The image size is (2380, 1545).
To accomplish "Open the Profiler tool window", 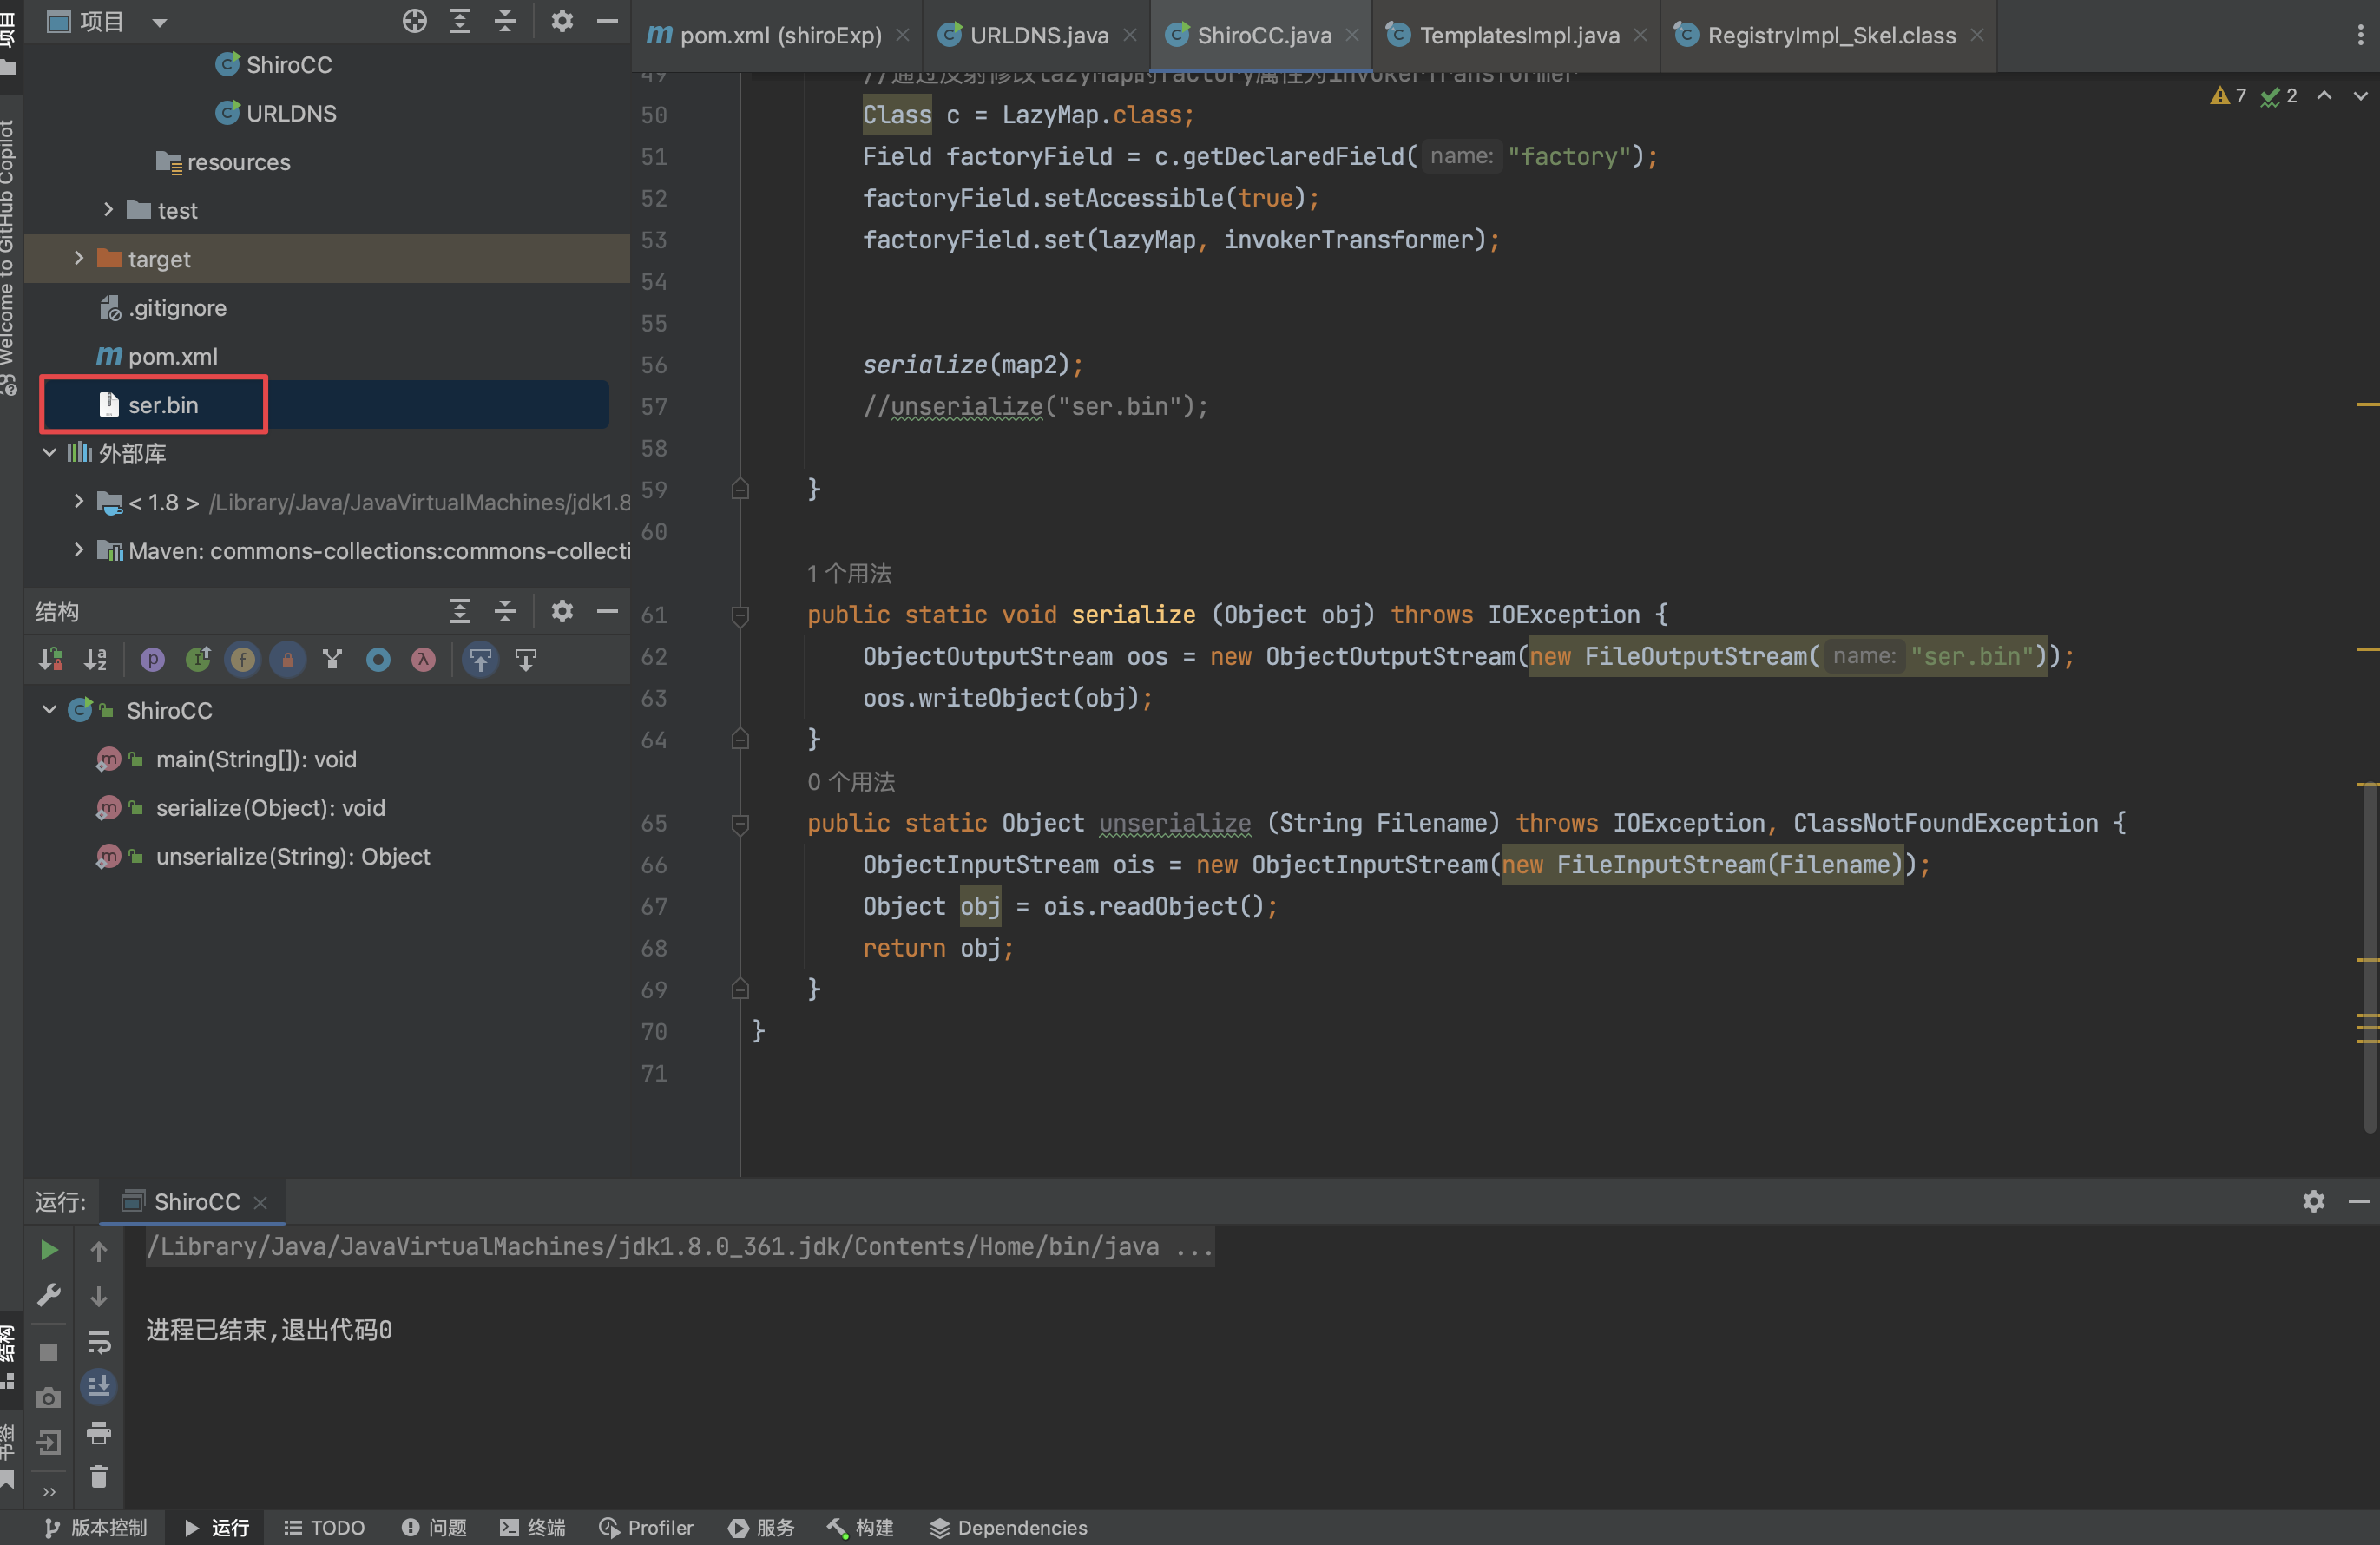I will click(x=646, y=1527).
